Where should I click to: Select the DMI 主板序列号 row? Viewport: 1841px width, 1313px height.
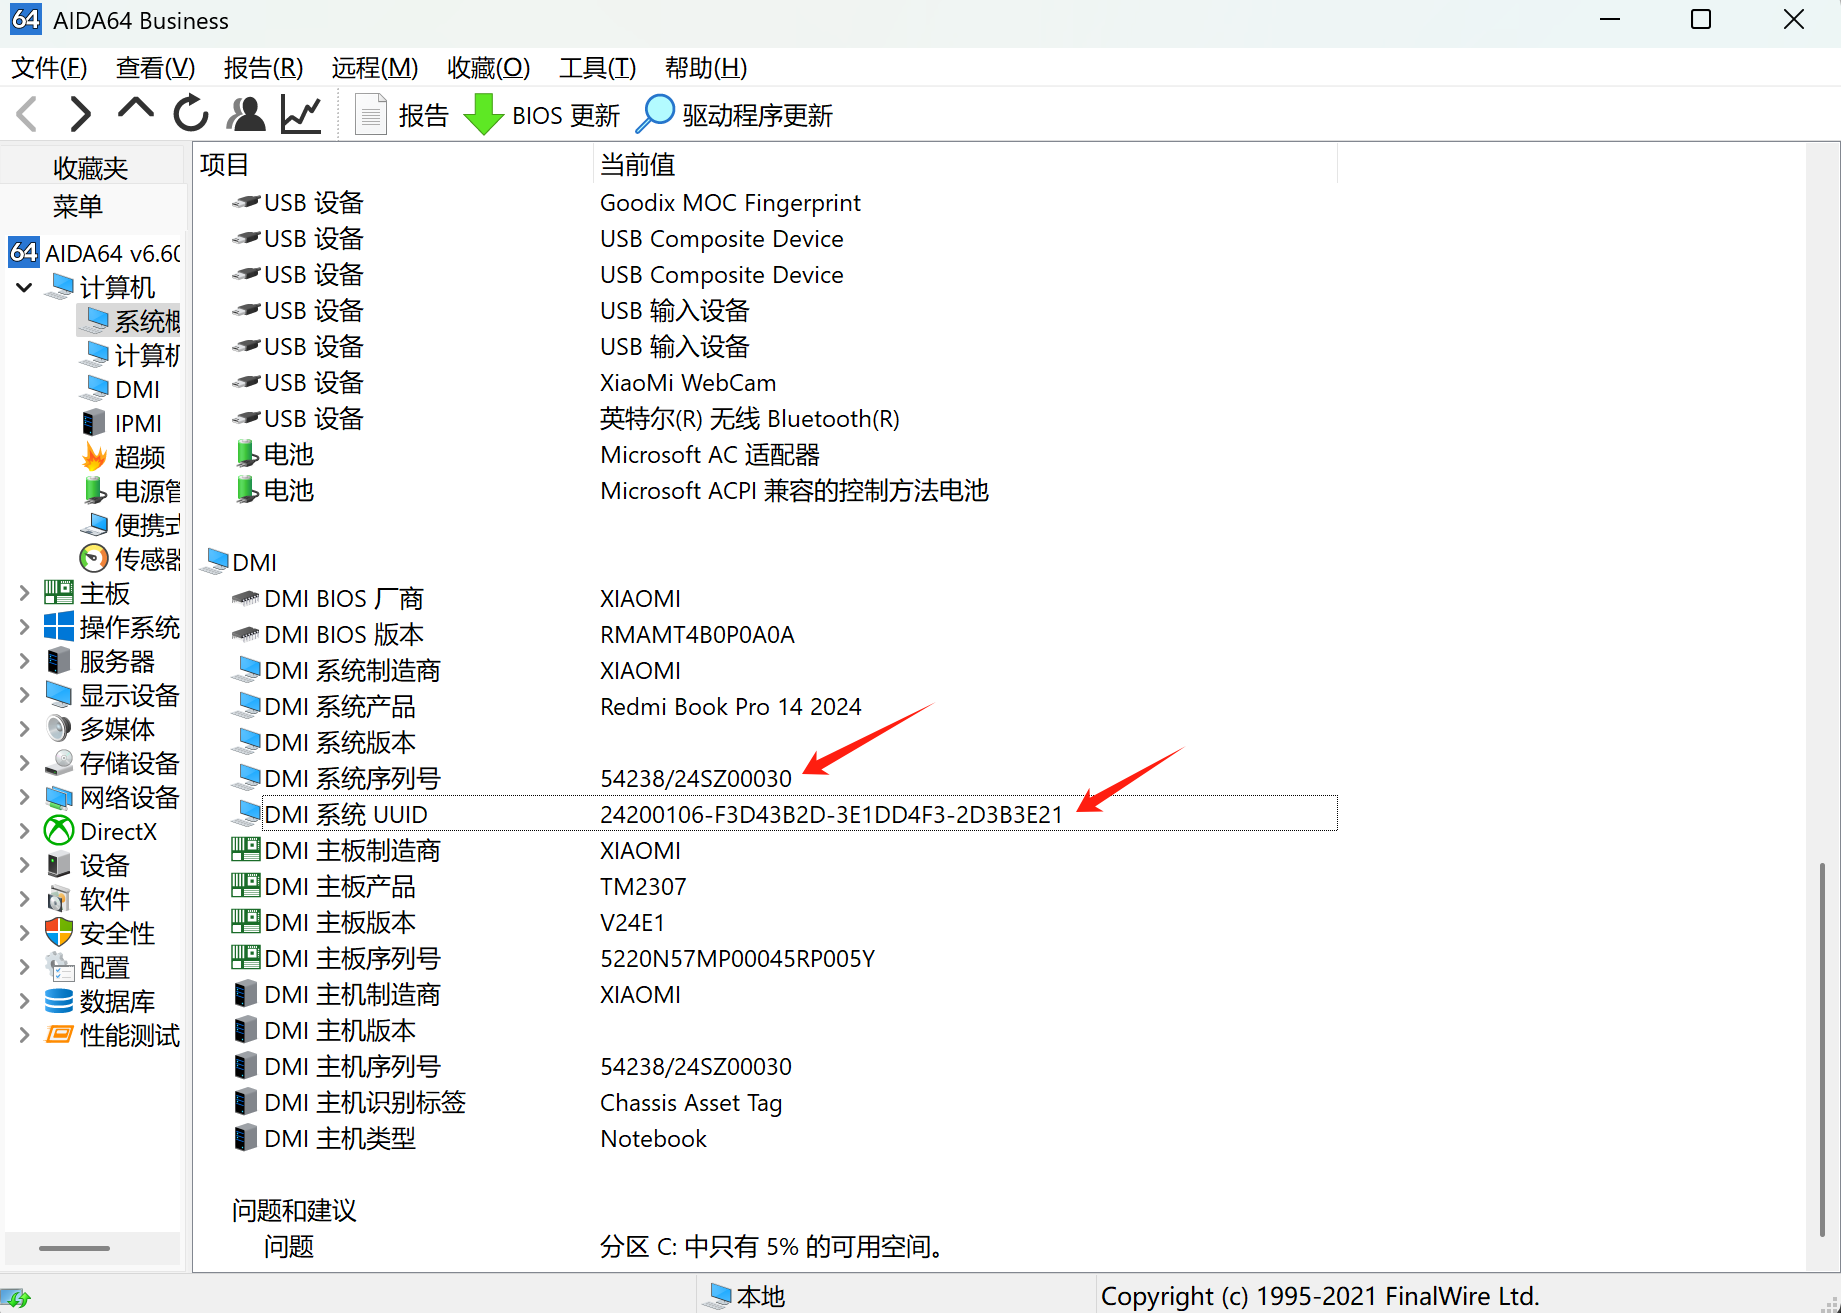[x=785, y=958]
